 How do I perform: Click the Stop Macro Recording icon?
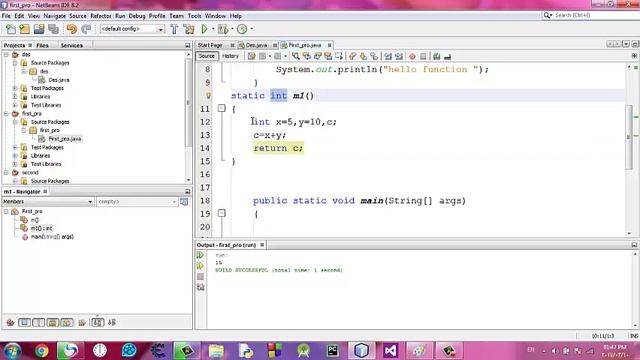click(423, 56)
